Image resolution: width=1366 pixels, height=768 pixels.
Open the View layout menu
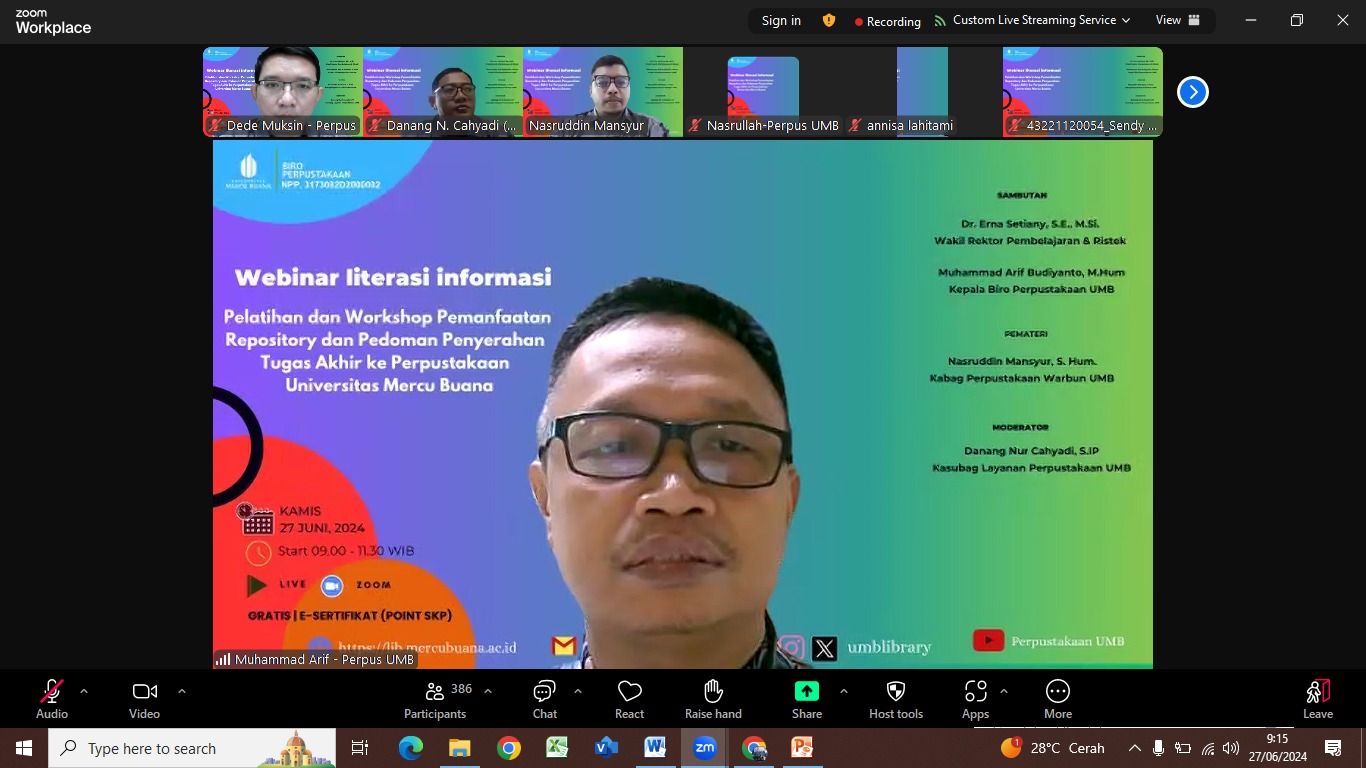pyautogui.click(x=1177, y=20)
